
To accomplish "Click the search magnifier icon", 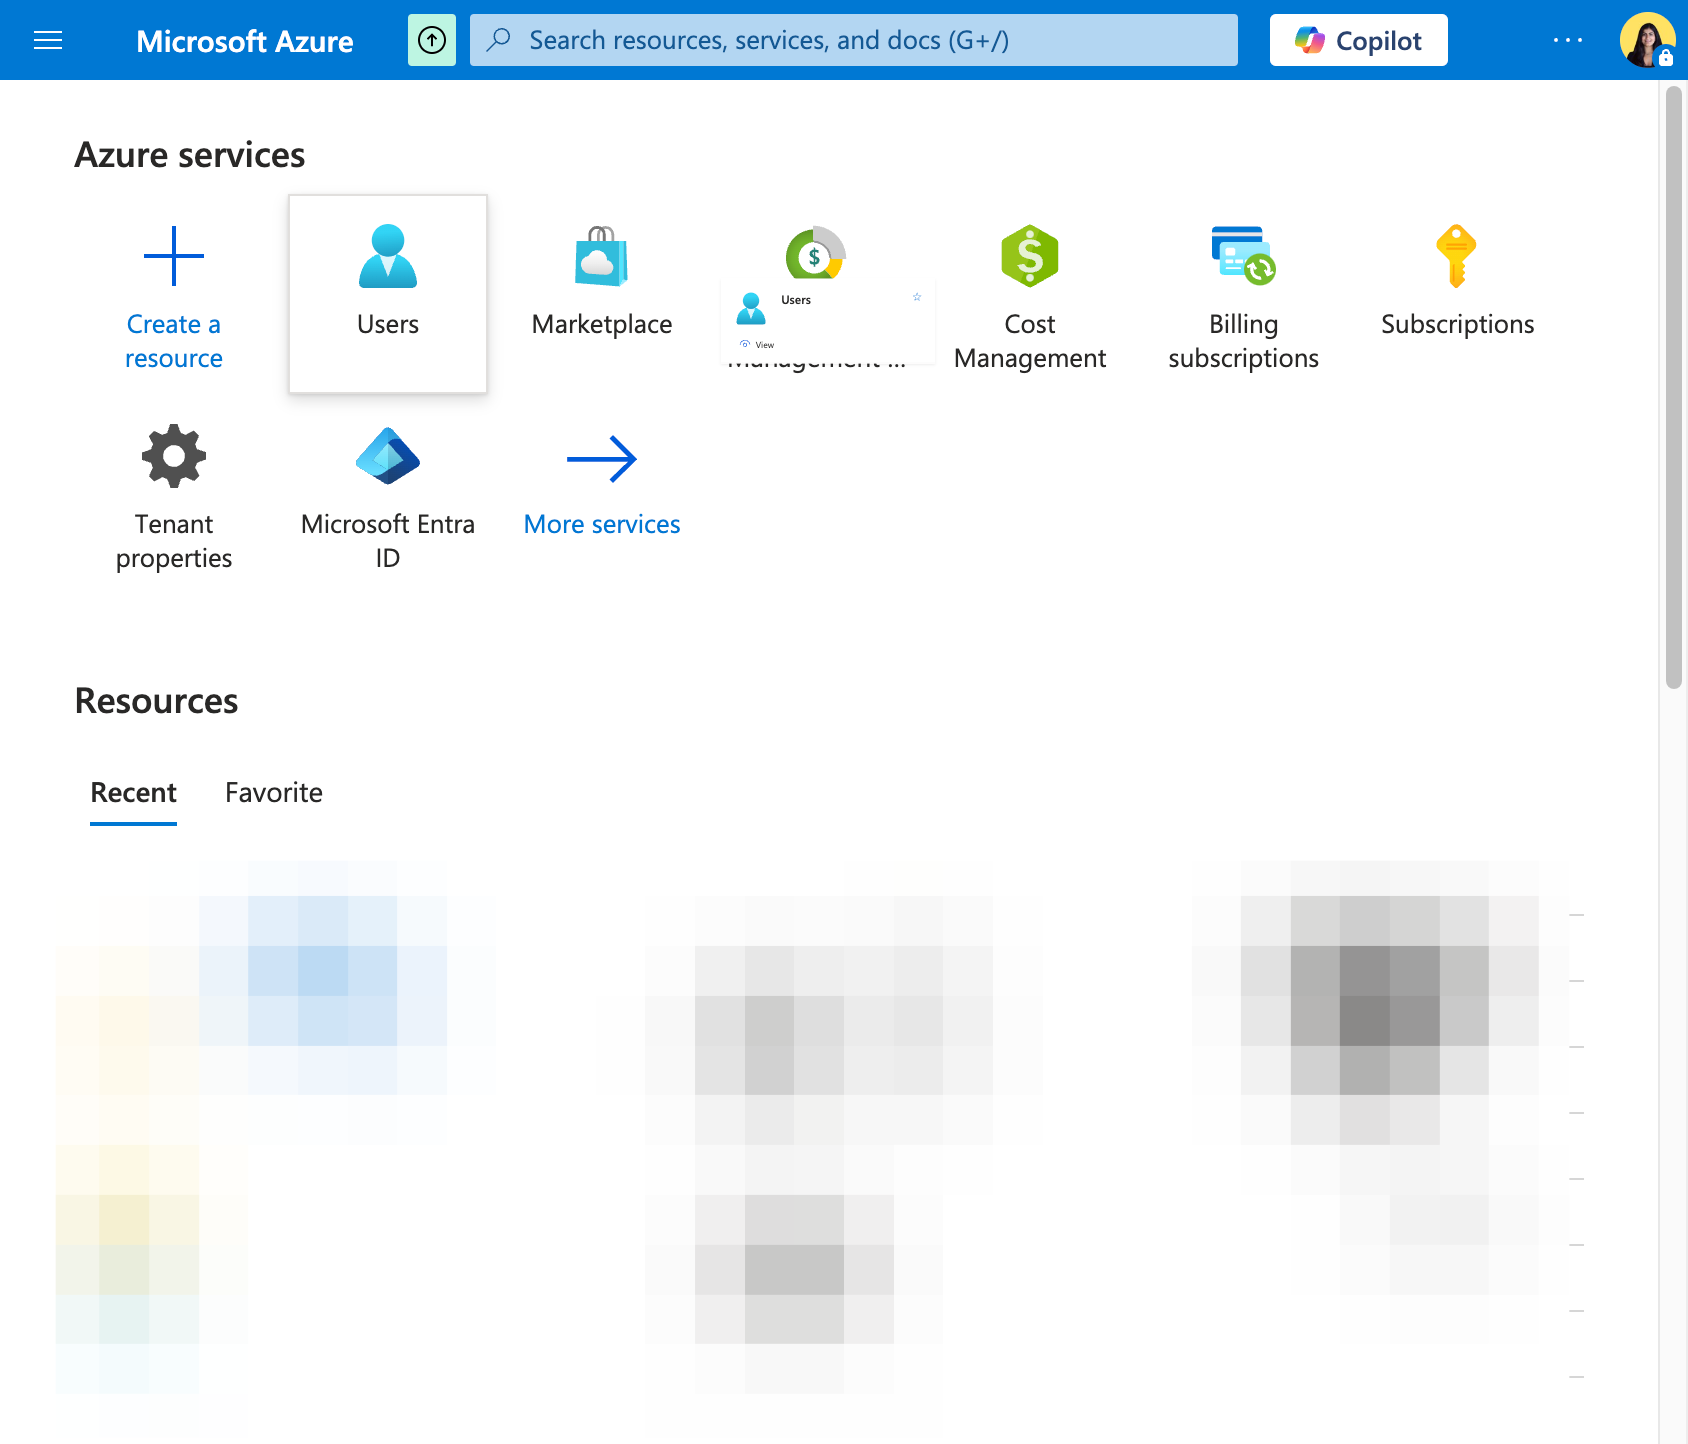I will [499, 40].
